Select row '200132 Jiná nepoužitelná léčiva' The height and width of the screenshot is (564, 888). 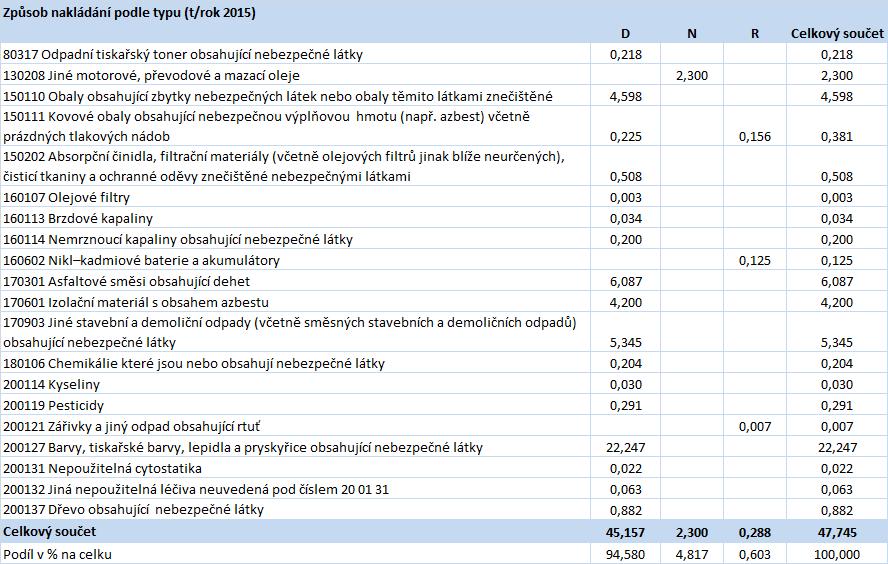pyautogui.click(x=444, y=489)
